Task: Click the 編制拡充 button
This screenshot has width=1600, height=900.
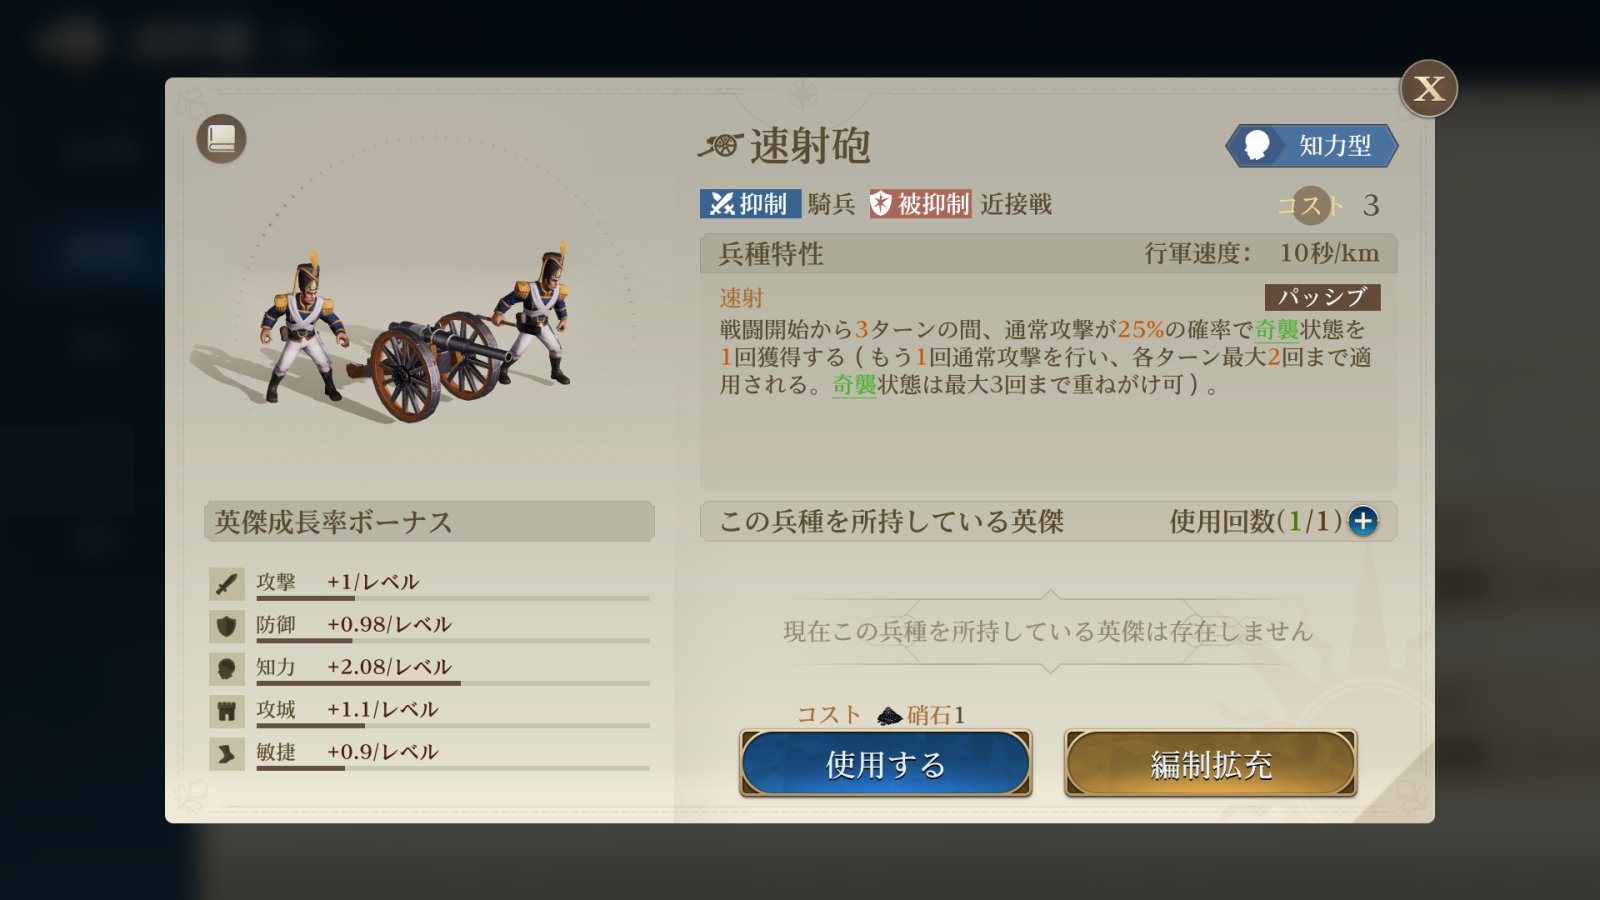Action: coord(1210,764)
